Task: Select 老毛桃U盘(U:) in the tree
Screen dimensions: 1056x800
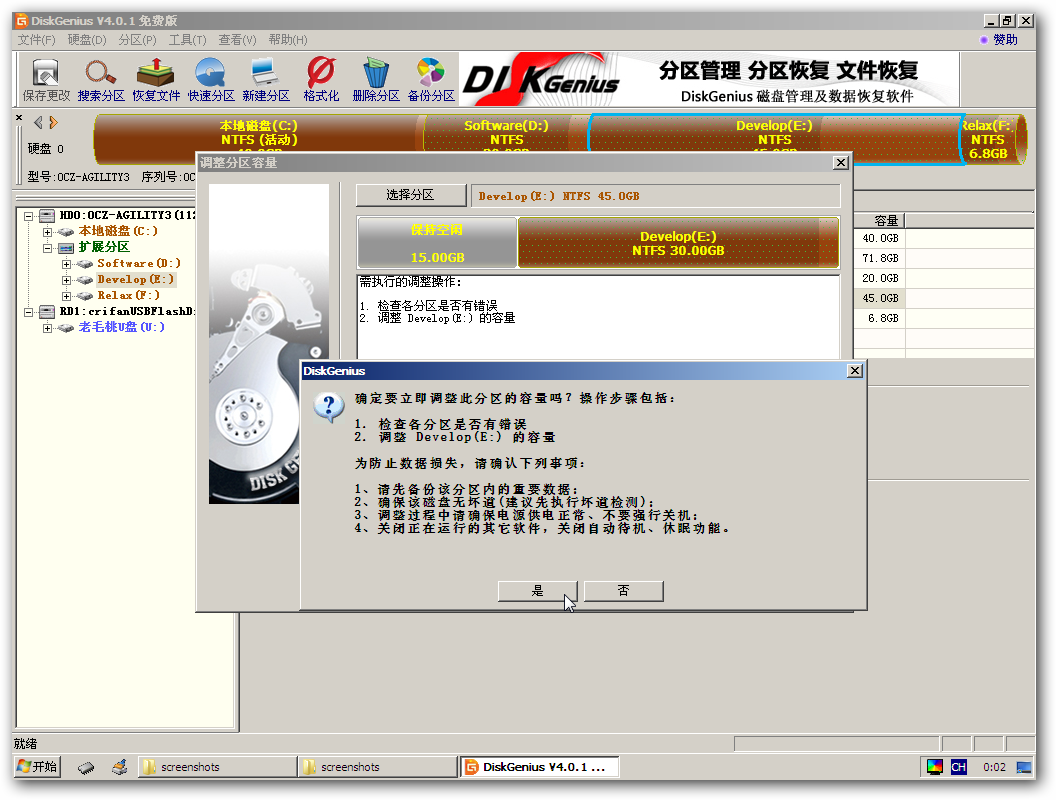Action: (x=121, y=327)
